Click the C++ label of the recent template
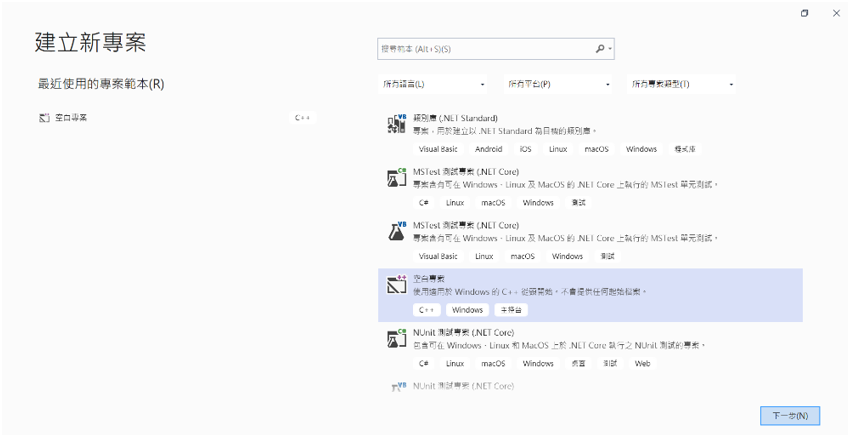 point(302,118)
